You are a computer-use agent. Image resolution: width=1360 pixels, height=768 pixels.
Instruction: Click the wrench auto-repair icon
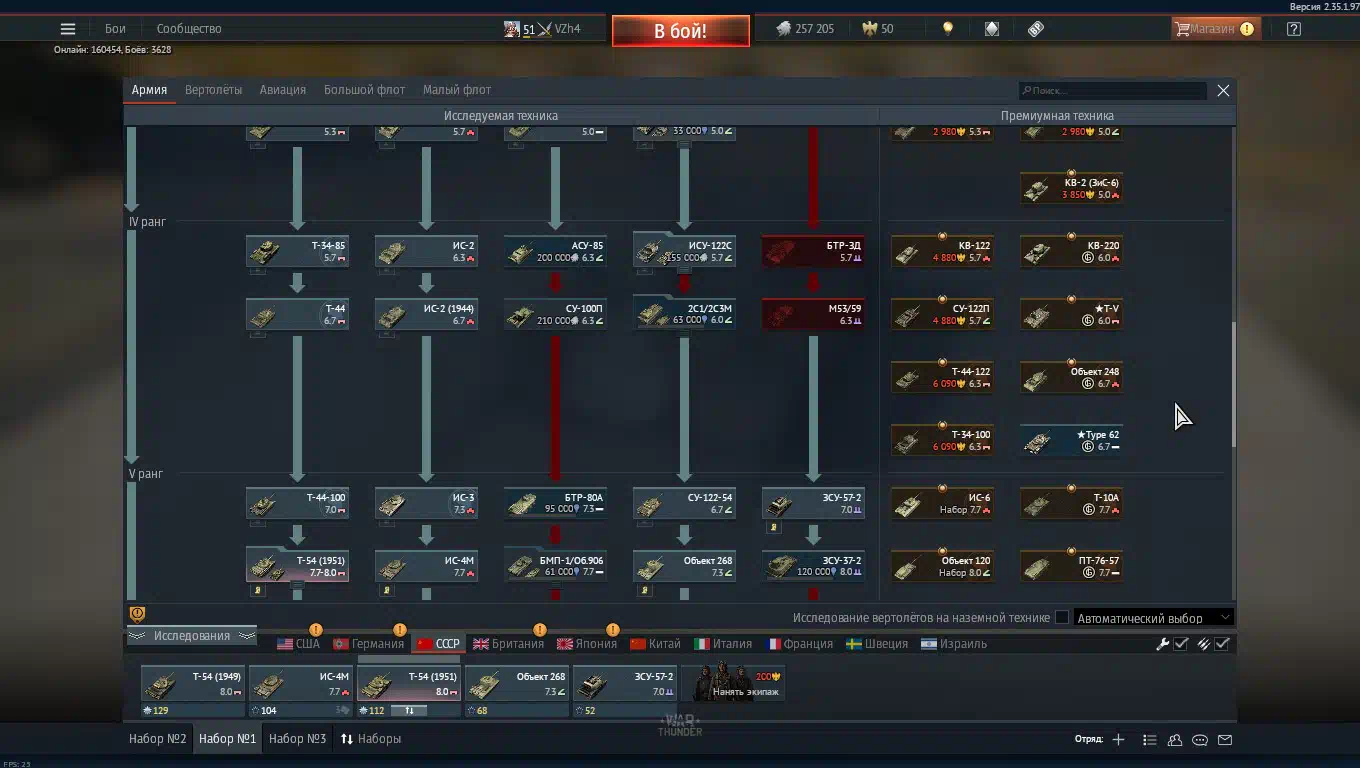click(x=1163, y=644)
